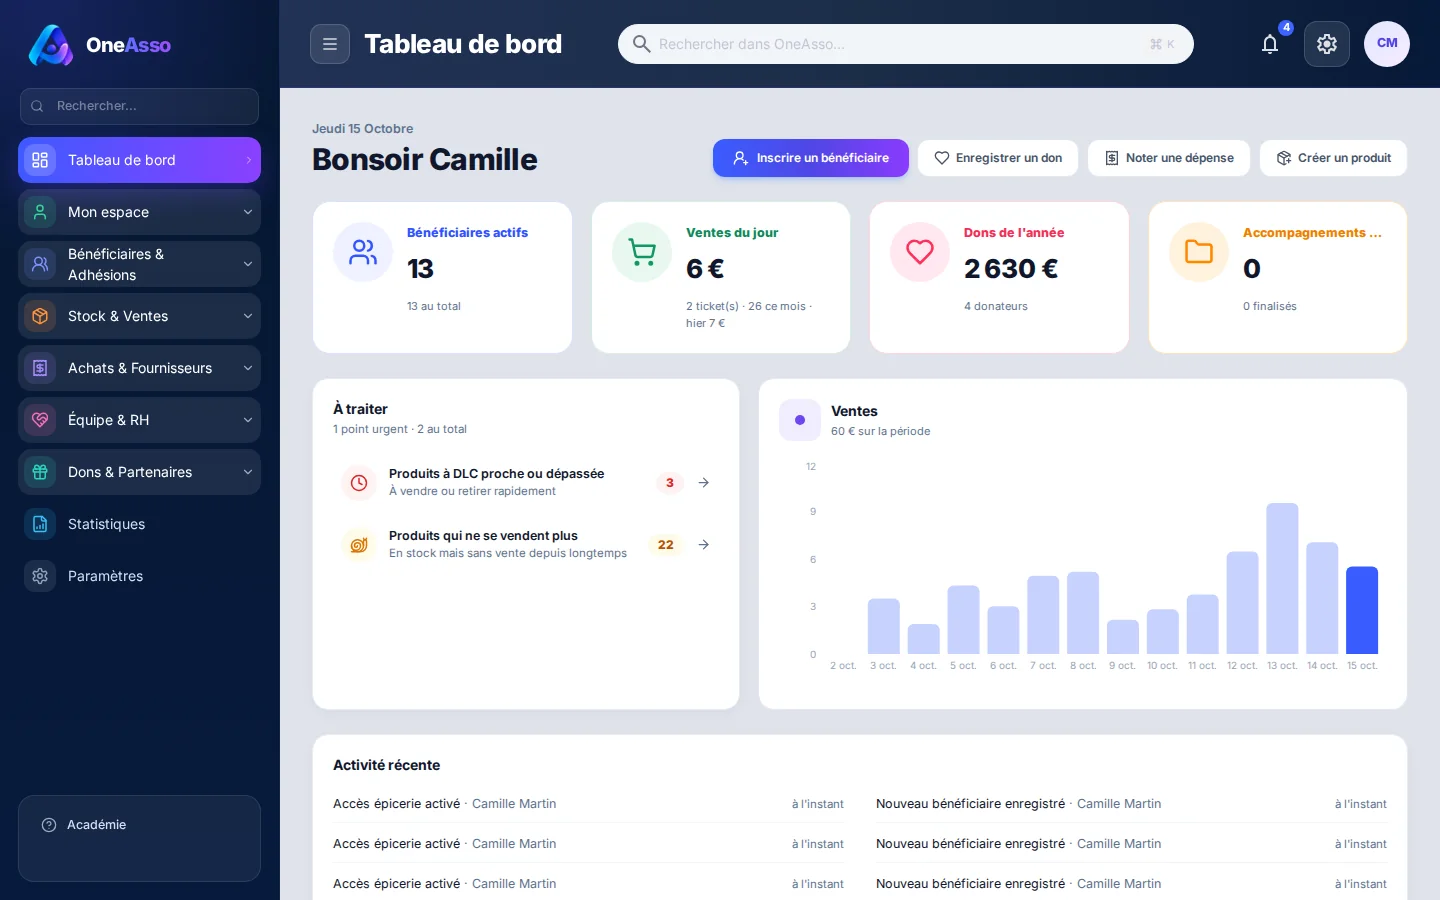Image resolution: width=1440 pixels, height=900 pixels.
Task: Expand Achats & Fournisseurs section
Action: [139, 368]
